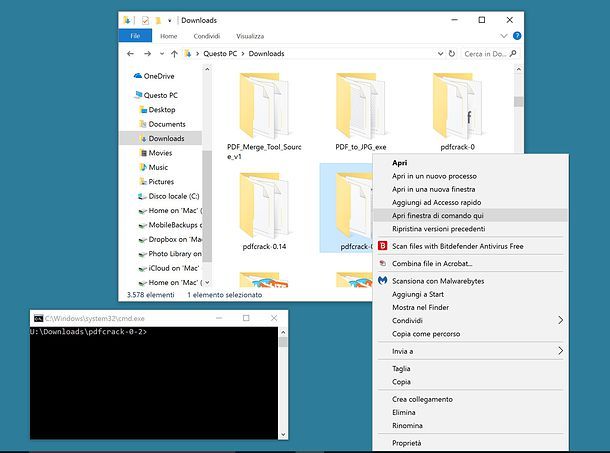This screenshot has width=610, height=453.
Task: Choose Ripristina versioni precedenti
Action: pos(438,229)
